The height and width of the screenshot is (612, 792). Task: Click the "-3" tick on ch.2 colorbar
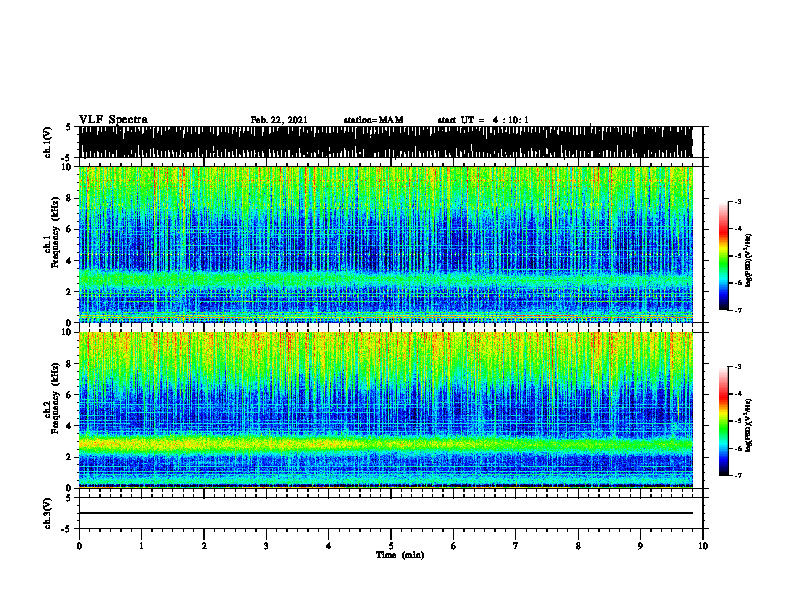pyautogui.click(x=738, y=367)
